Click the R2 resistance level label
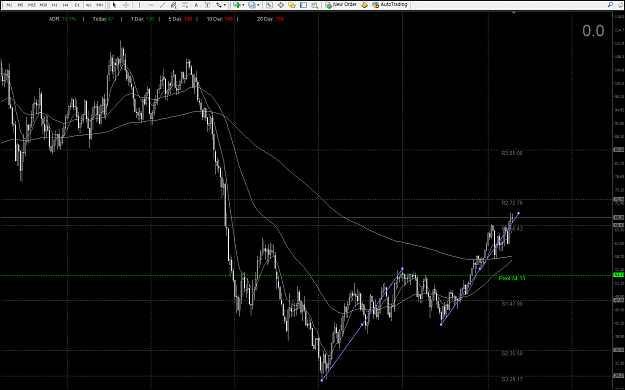The height and width of the screenshot is (390, 625). (512, 203)
